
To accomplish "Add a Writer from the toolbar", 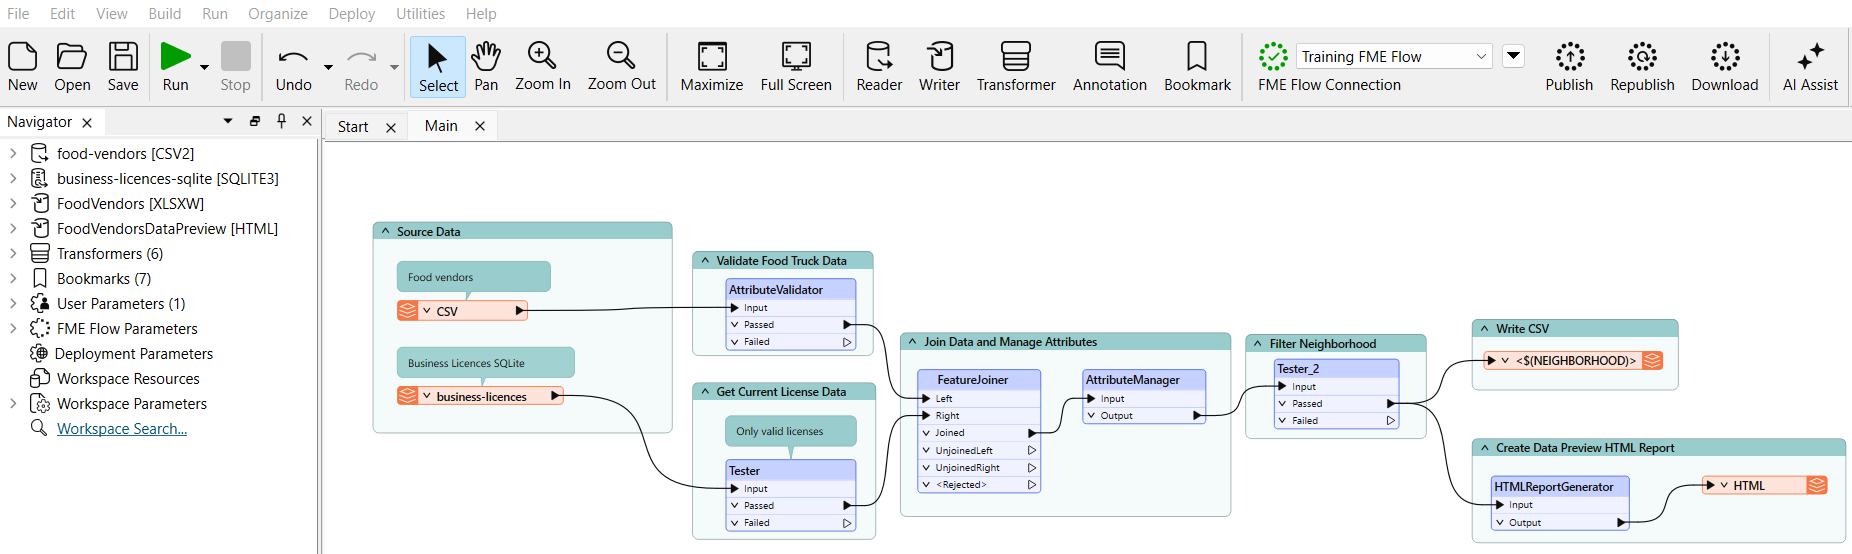I will 939,66.
